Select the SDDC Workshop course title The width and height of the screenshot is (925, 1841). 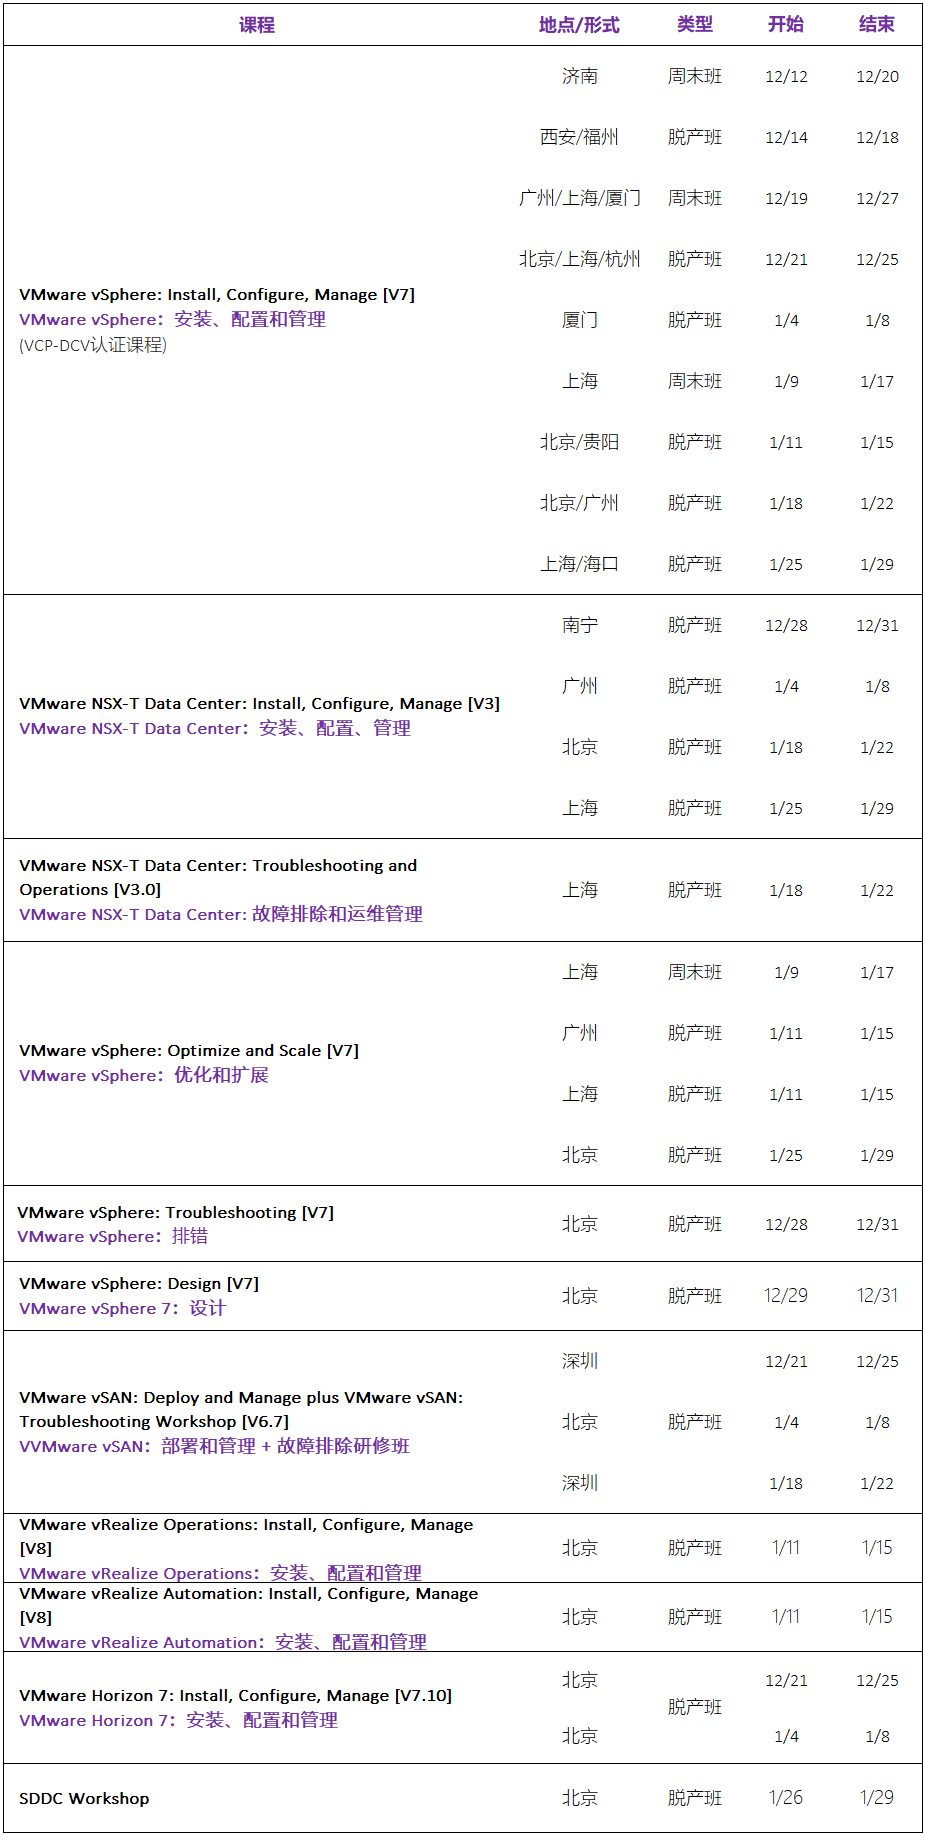(x=84, y=1798)
